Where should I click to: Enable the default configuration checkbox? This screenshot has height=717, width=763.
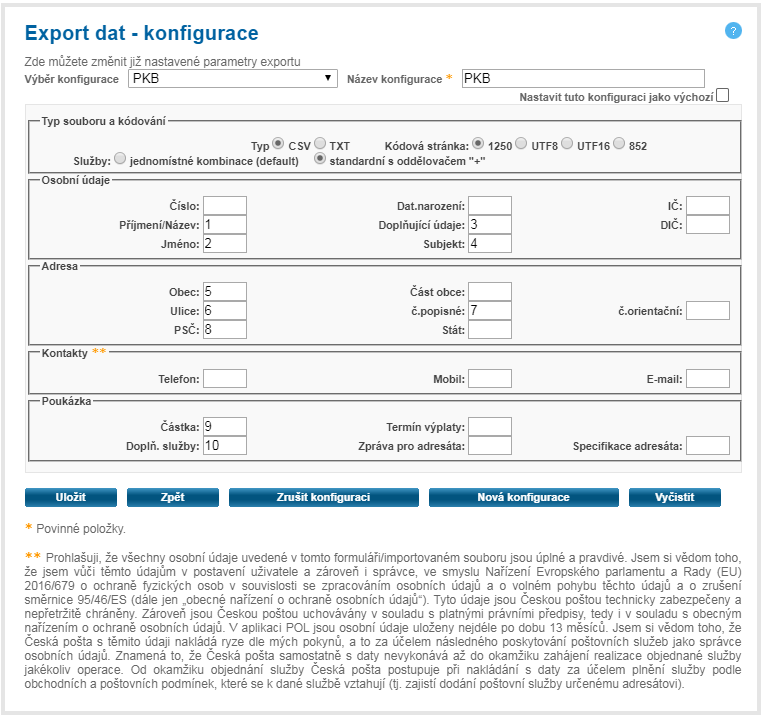click(x=722, y=96)
